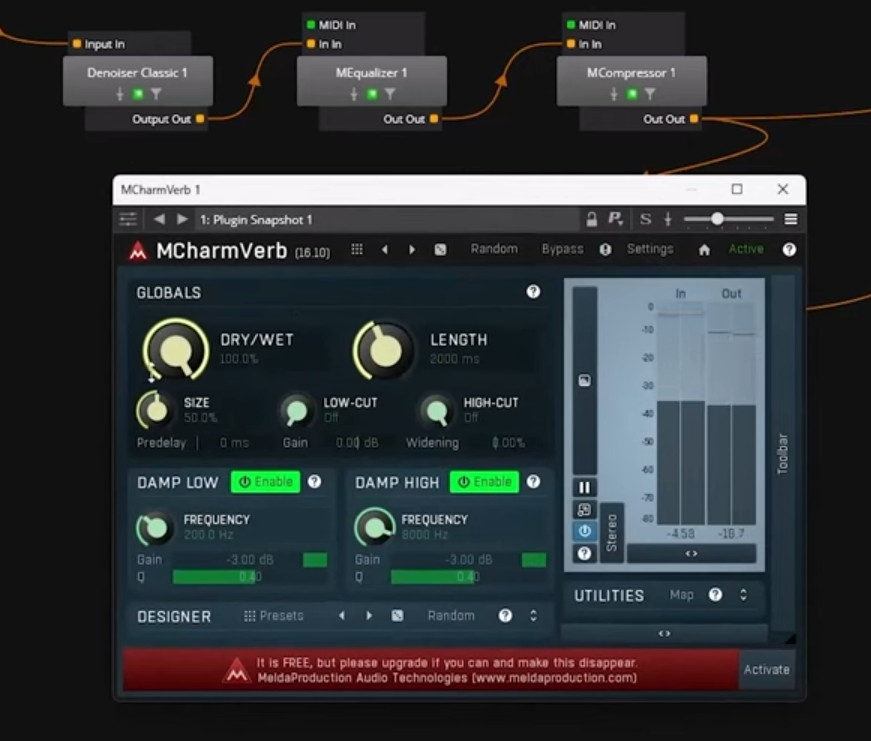Select next DESIGNER preset arrow
Screen dimensions: 871x741
[369, 615]
